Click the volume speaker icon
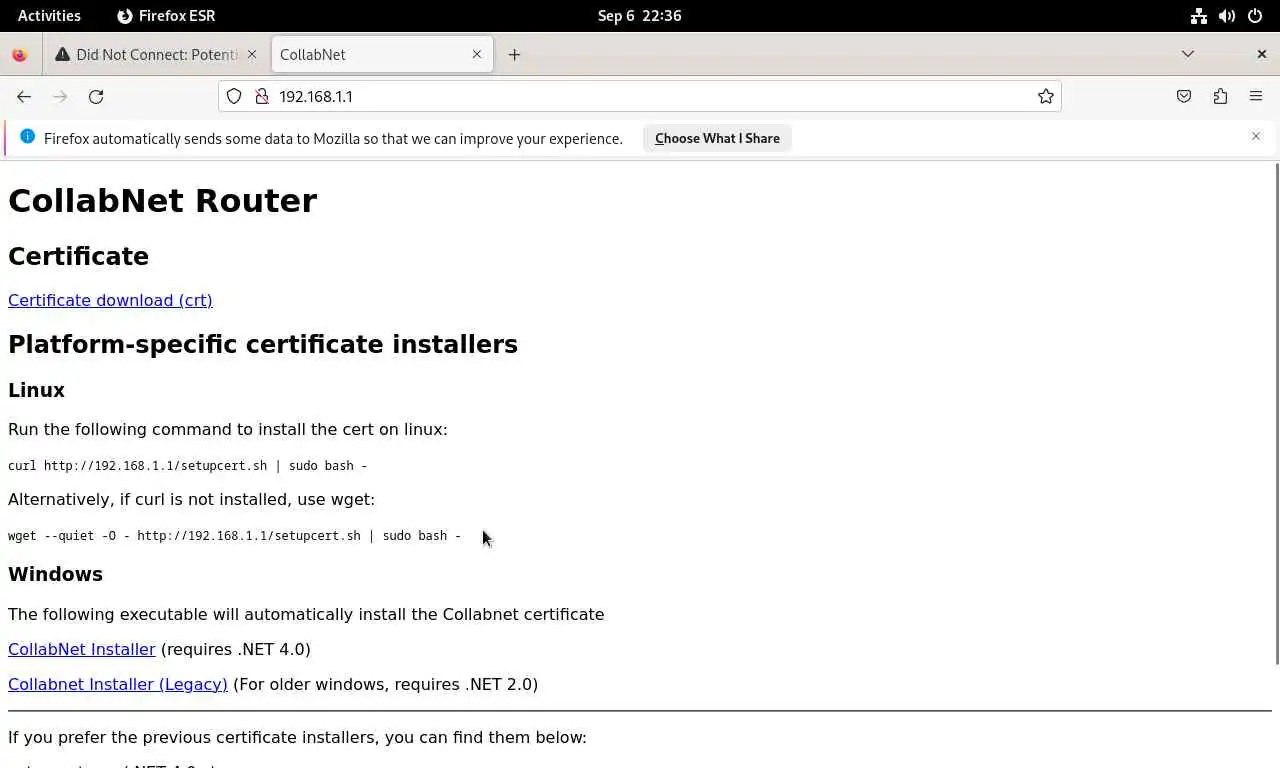Image resolution: width=1280 pixels, height=768 pixels. [x=1227, y=15]
